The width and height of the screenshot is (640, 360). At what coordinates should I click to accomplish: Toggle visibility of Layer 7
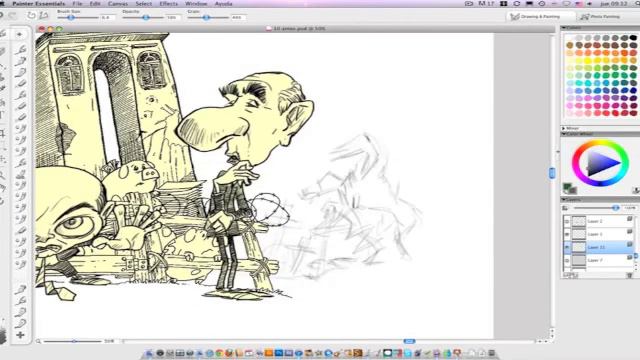click(x=567, y=260)
